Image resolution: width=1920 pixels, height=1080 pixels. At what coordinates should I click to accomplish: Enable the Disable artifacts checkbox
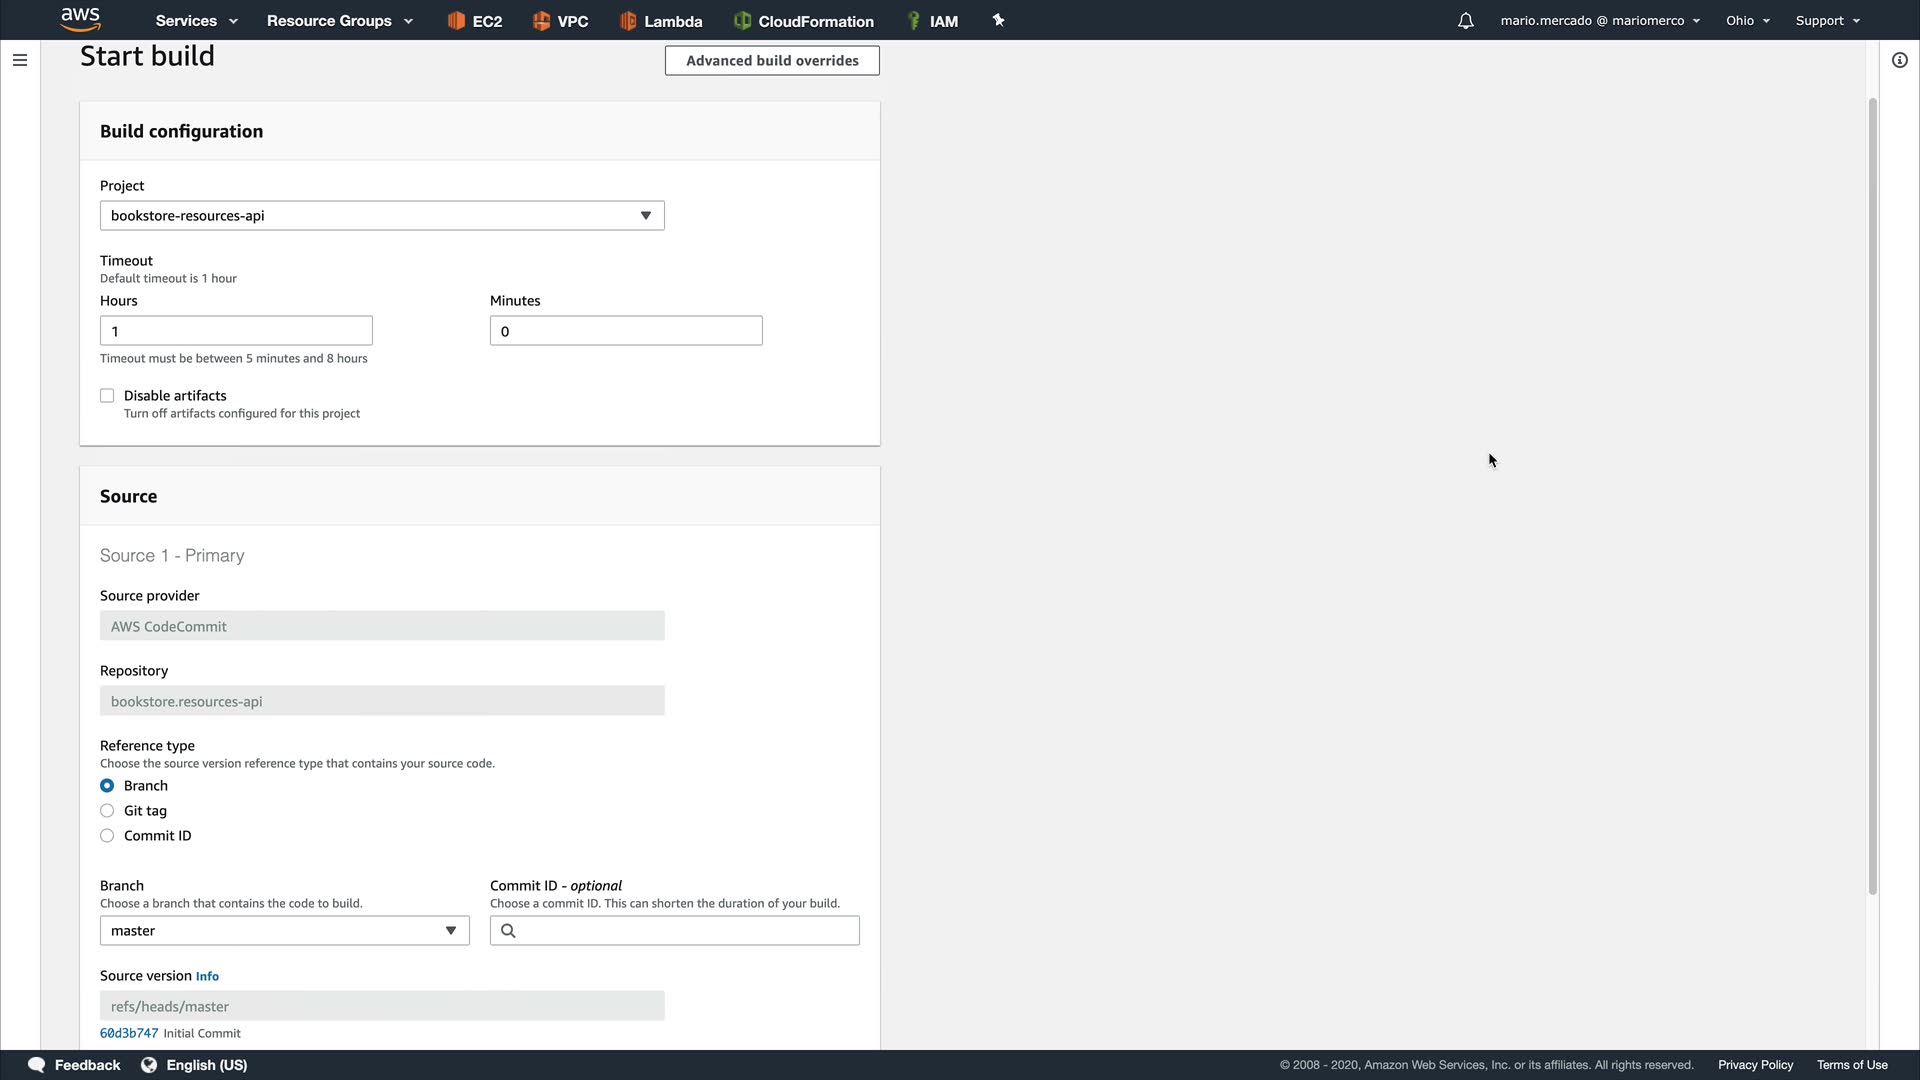coord(107,396)
